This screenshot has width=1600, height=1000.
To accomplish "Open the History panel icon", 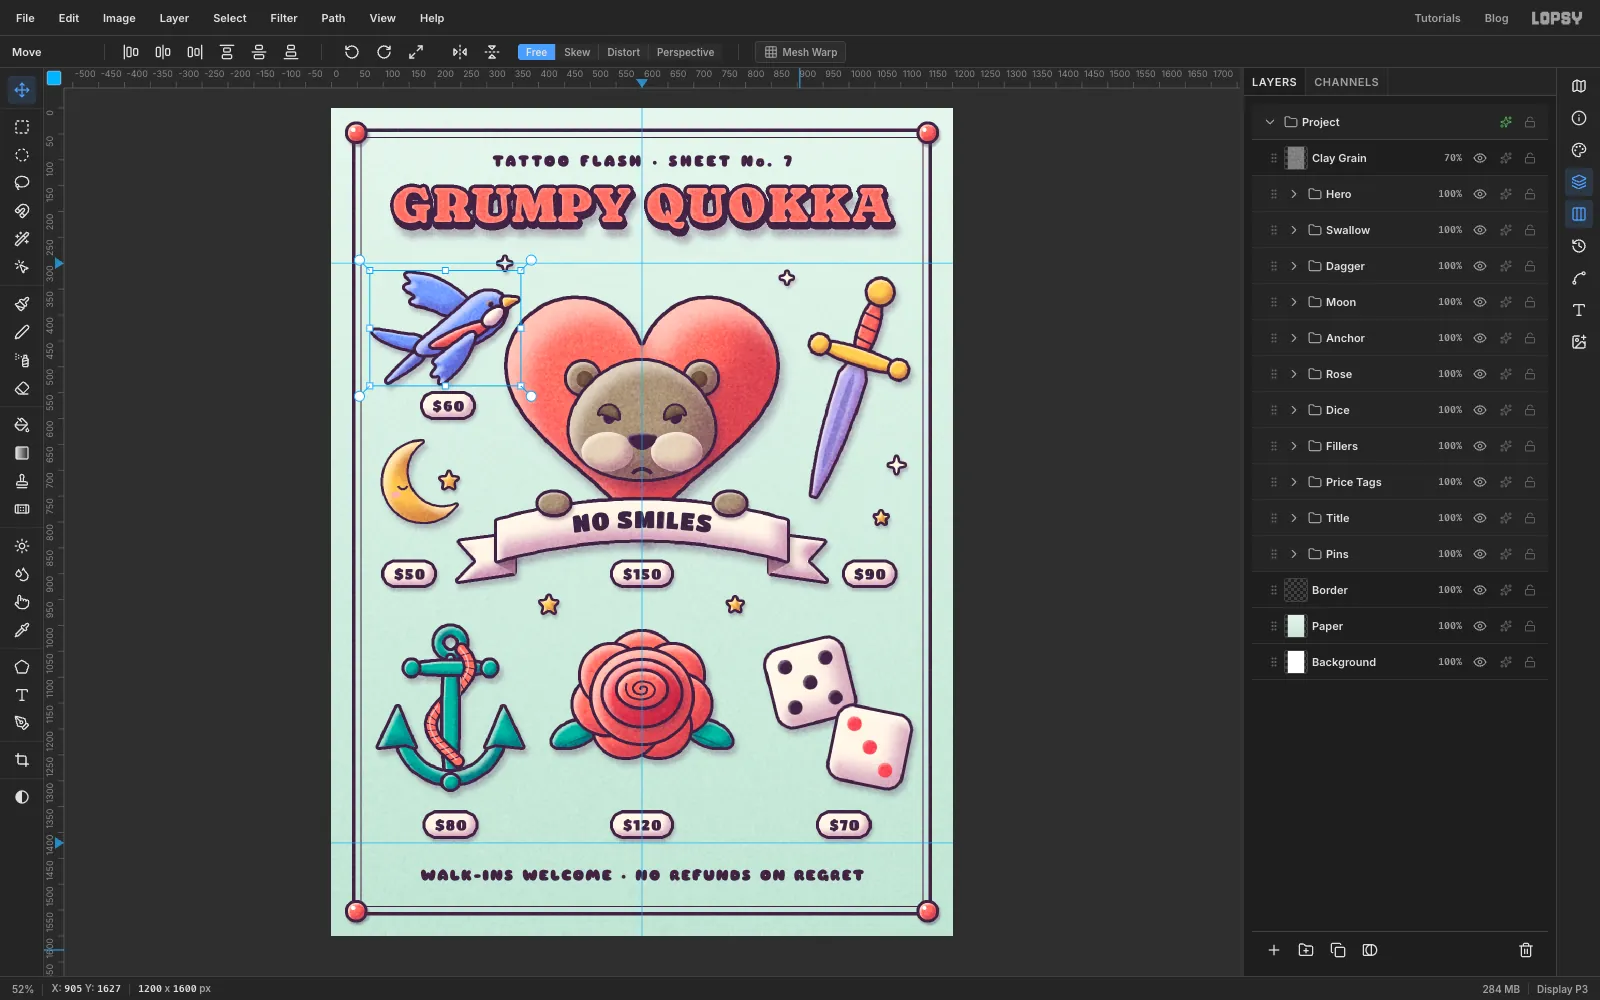I will (1579, 246).
